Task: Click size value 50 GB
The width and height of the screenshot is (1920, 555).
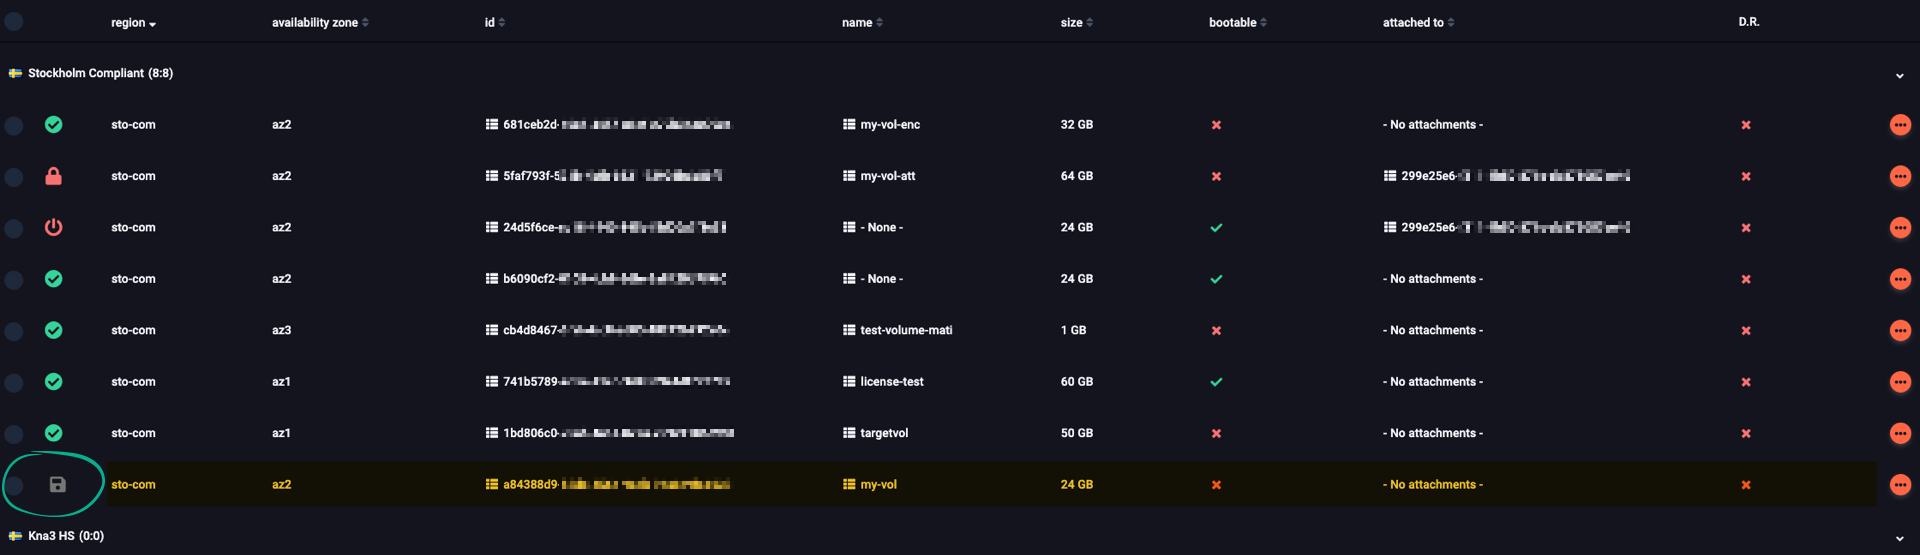Action: 1077,433
